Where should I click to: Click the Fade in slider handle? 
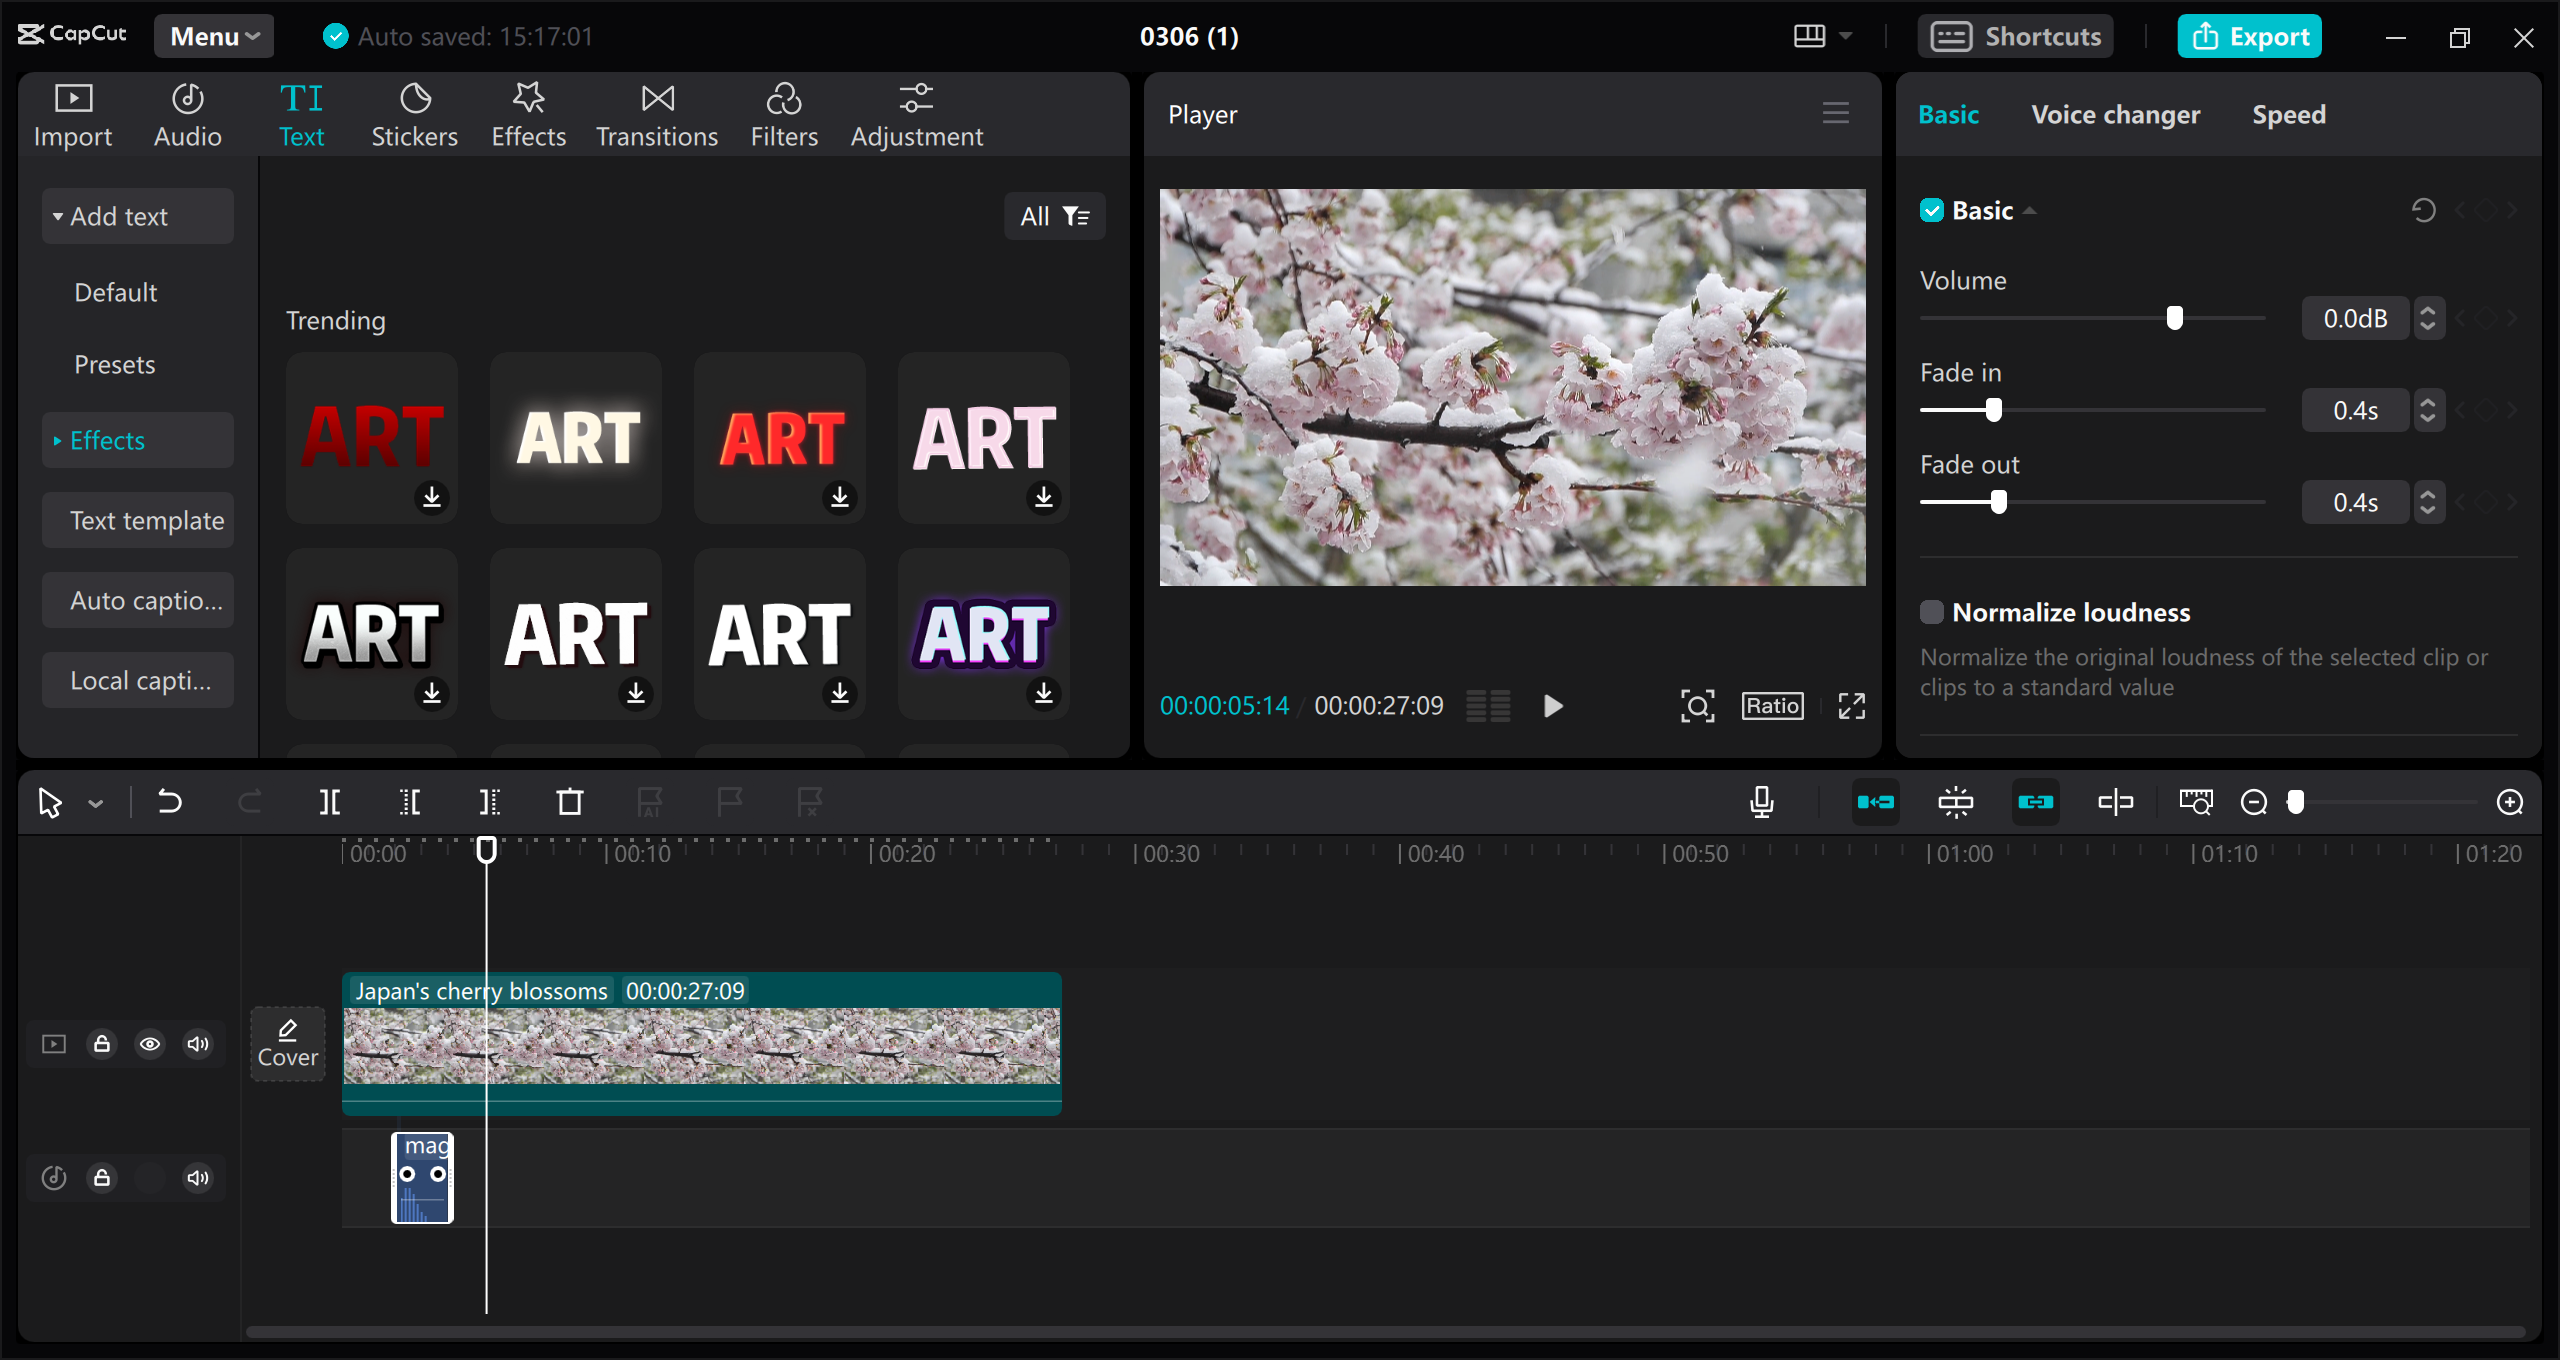point(1996,410)
